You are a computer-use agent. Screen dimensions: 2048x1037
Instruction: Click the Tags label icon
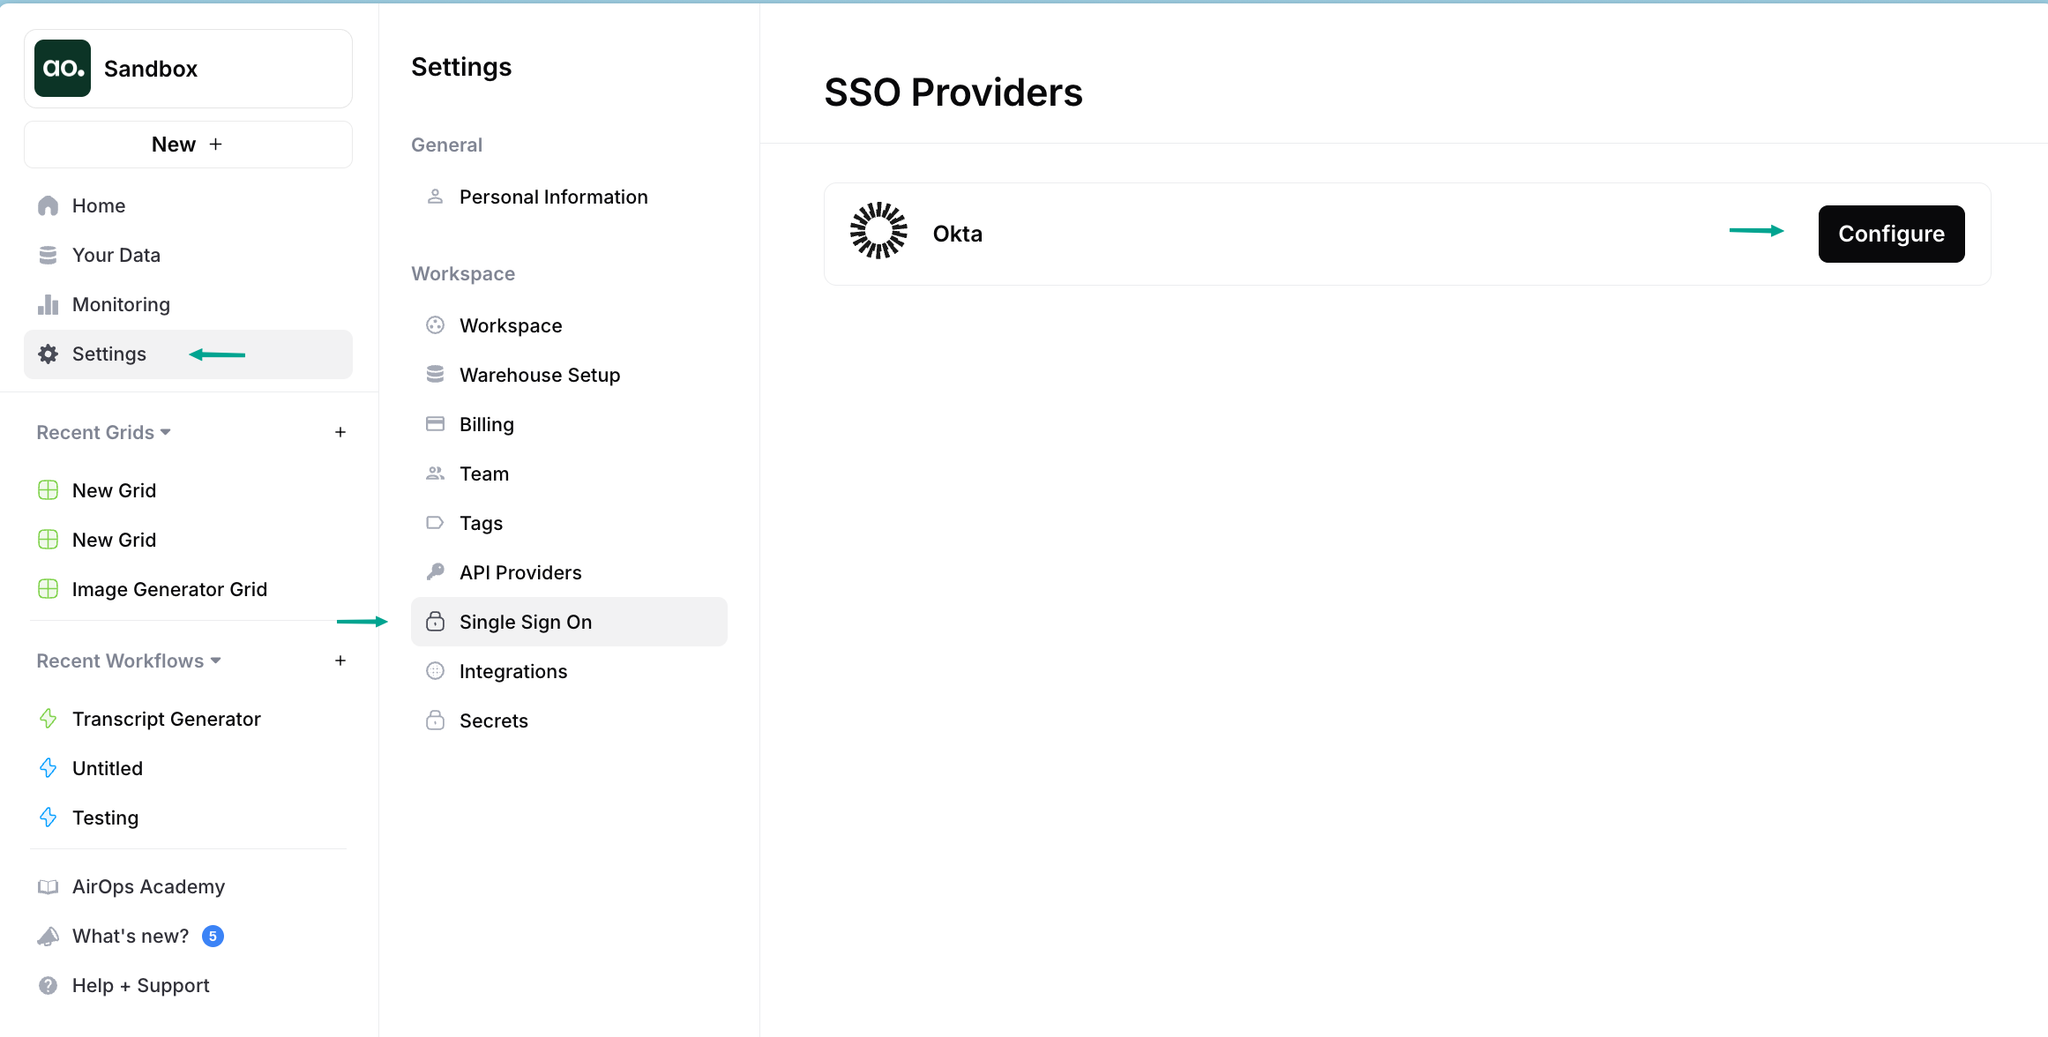pos(435,523)
